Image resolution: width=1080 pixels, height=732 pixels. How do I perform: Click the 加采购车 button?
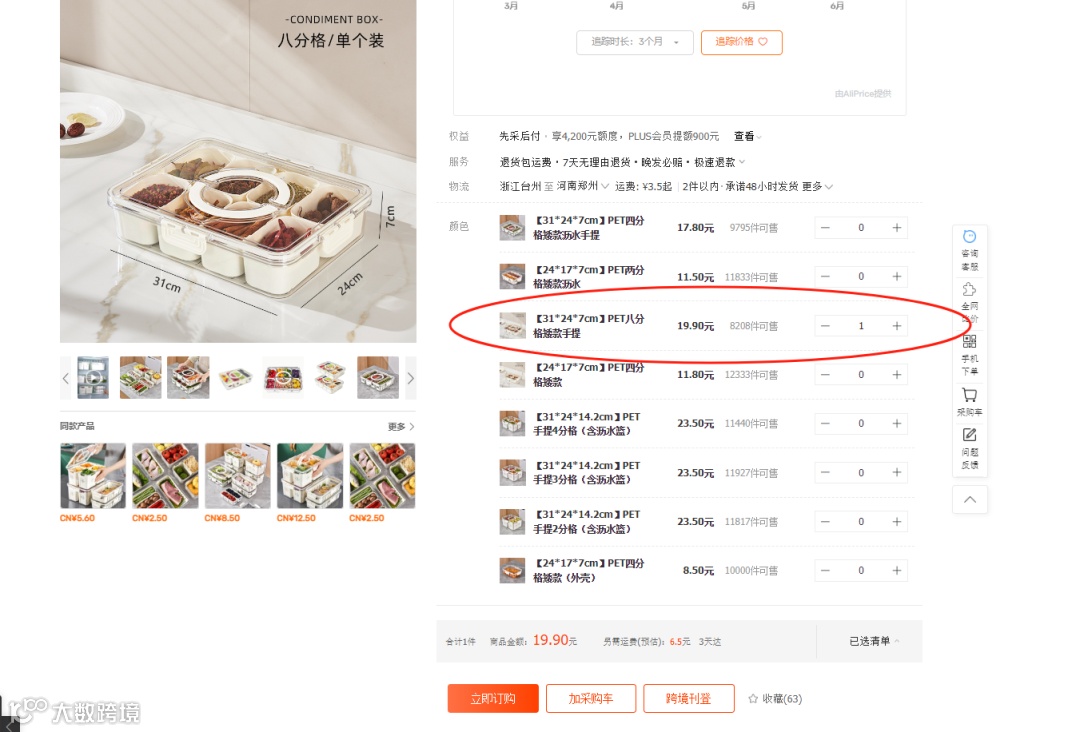point(590,698)
